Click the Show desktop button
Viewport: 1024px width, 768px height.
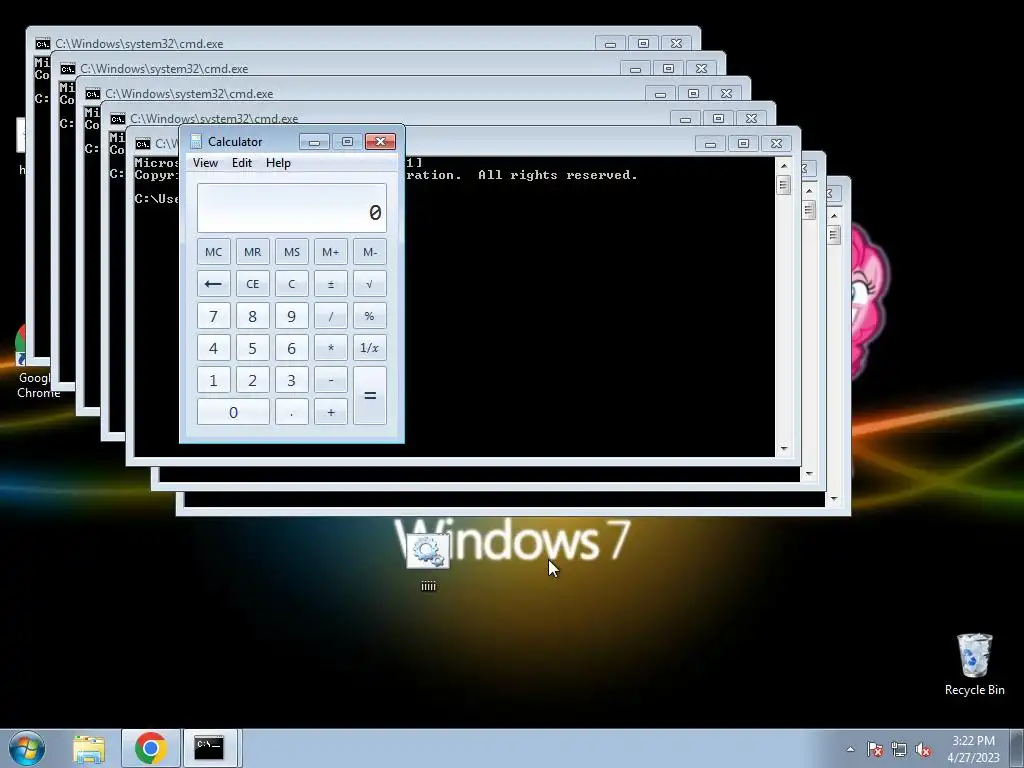(1017, 749)
